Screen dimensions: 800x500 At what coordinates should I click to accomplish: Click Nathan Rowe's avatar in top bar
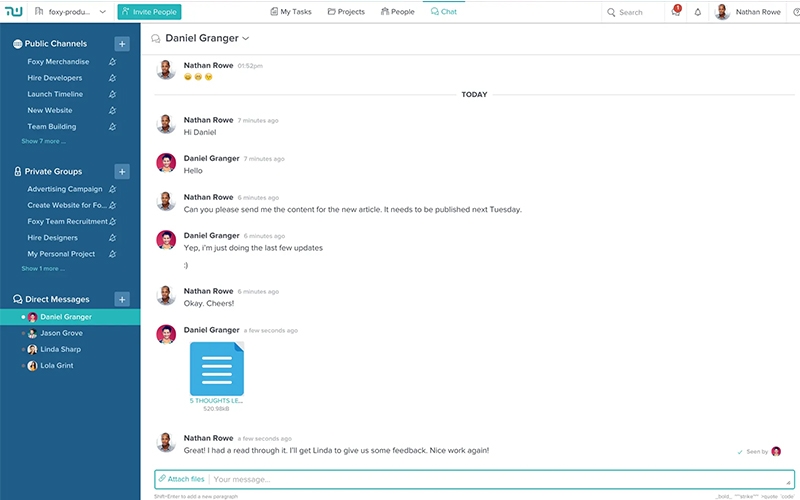pos(722,12)
